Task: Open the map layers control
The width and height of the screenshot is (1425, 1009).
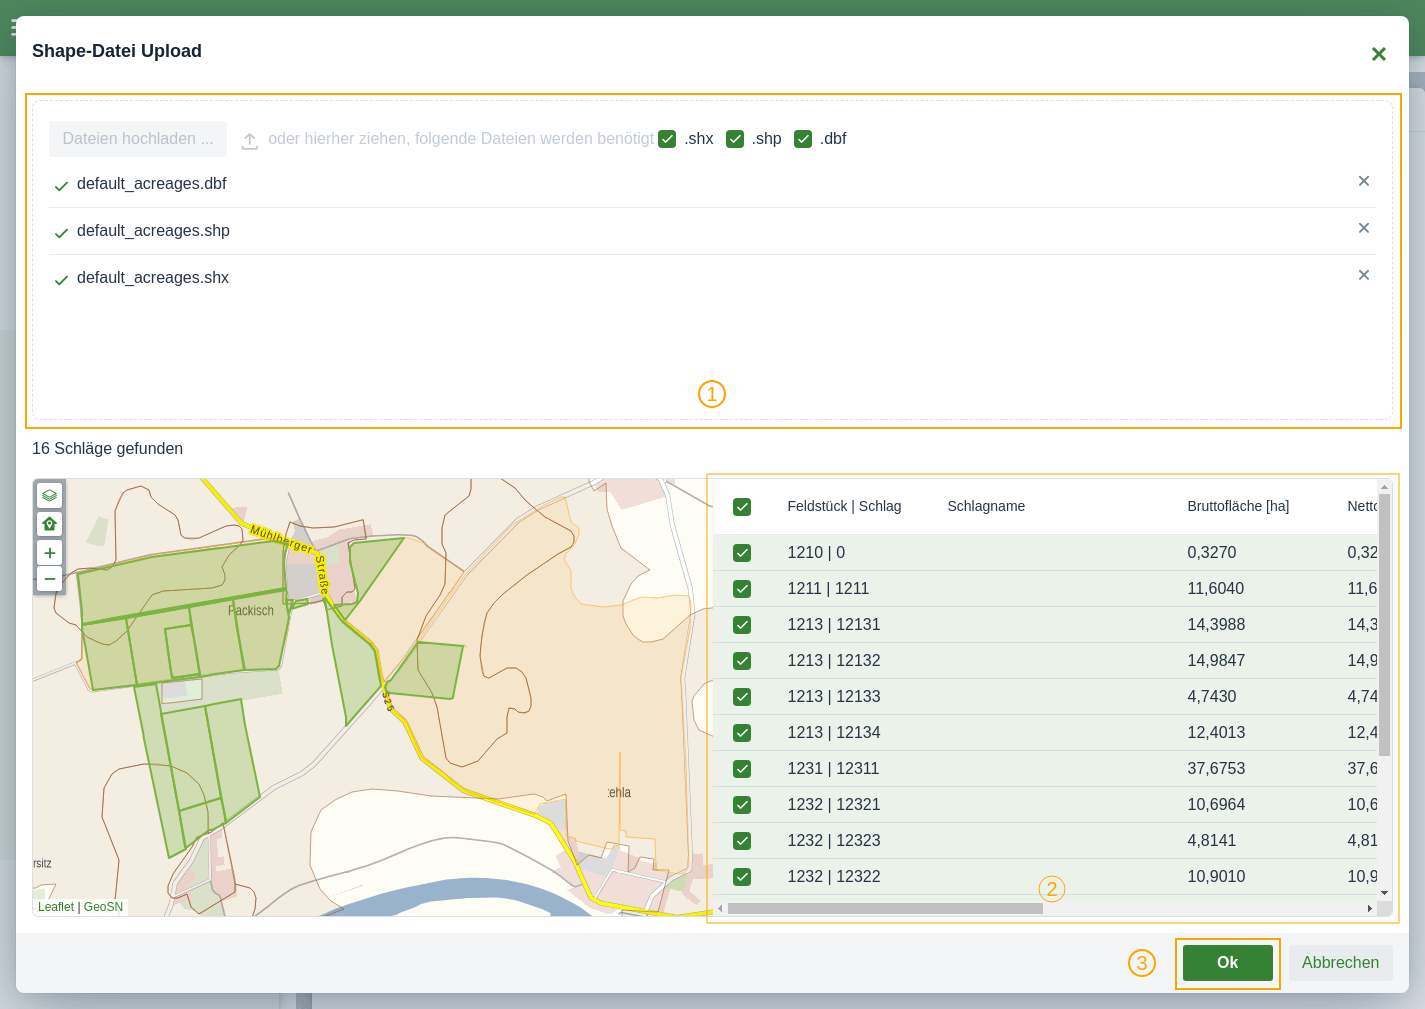Action: tap(49, 495)
